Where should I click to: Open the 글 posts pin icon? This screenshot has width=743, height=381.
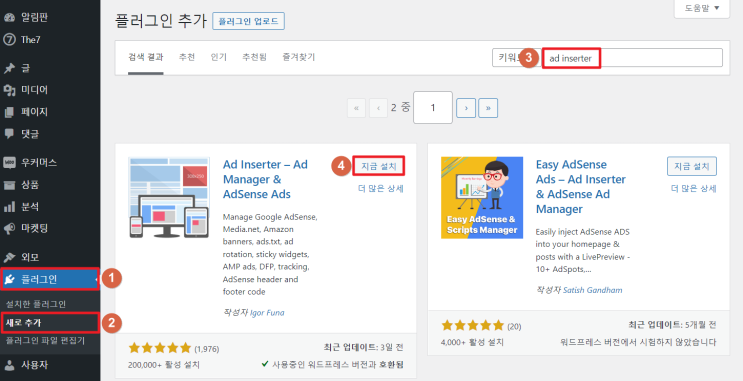coord(9,68)
